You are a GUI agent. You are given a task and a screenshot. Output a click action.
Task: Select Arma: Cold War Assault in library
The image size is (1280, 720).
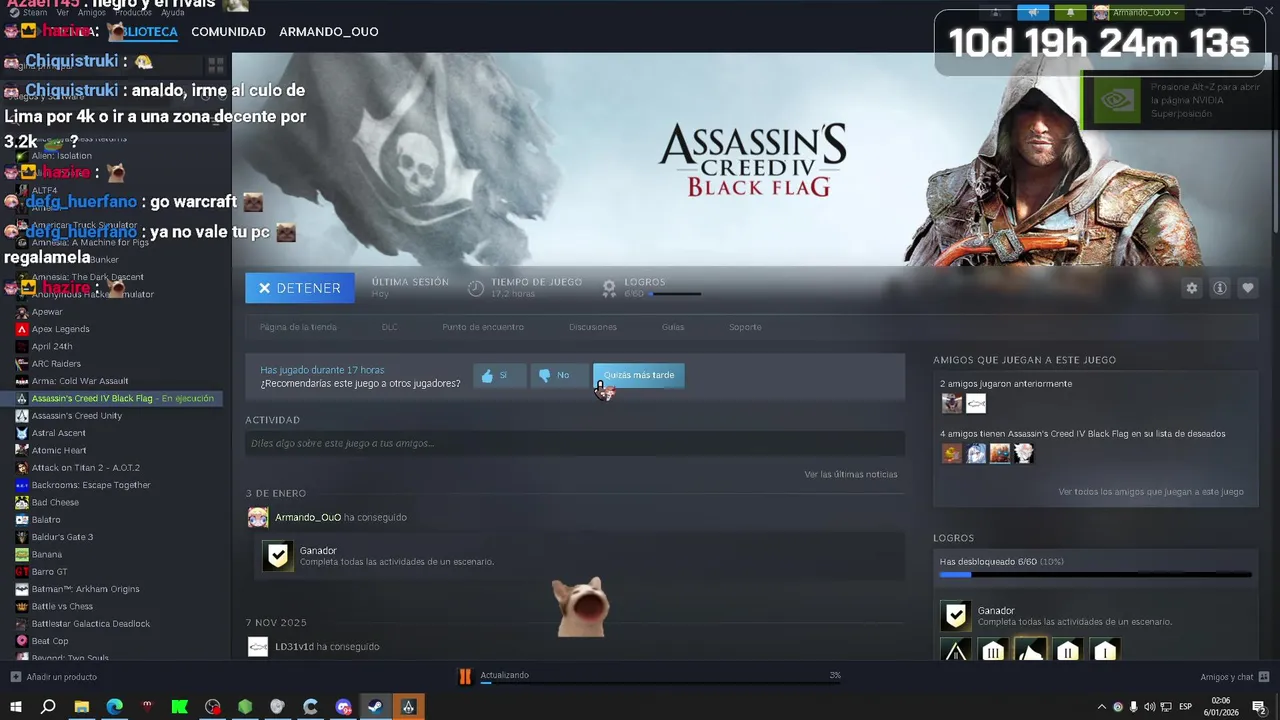click(80, 381)
